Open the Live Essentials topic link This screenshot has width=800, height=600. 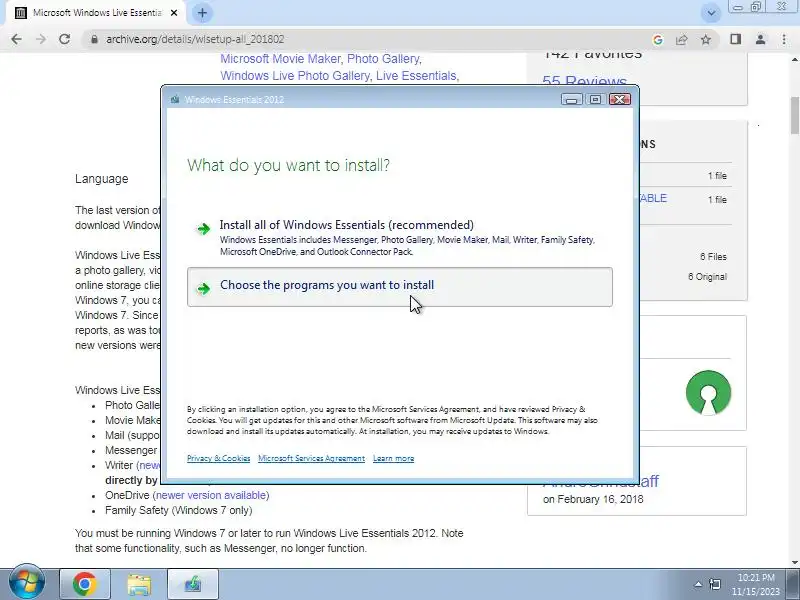416,76
